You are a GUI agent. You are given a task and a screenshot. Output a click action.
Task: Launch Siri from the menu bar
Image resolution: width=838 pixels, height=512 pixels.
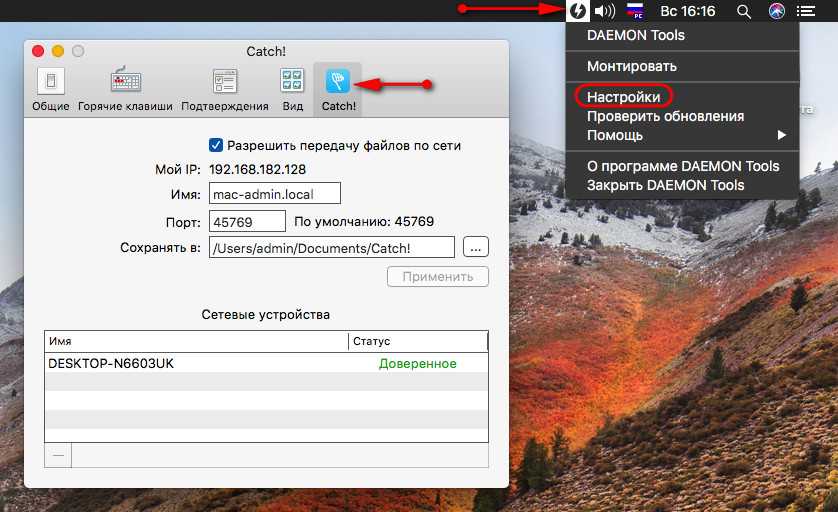pyautogui.click(x=777, y=11)
